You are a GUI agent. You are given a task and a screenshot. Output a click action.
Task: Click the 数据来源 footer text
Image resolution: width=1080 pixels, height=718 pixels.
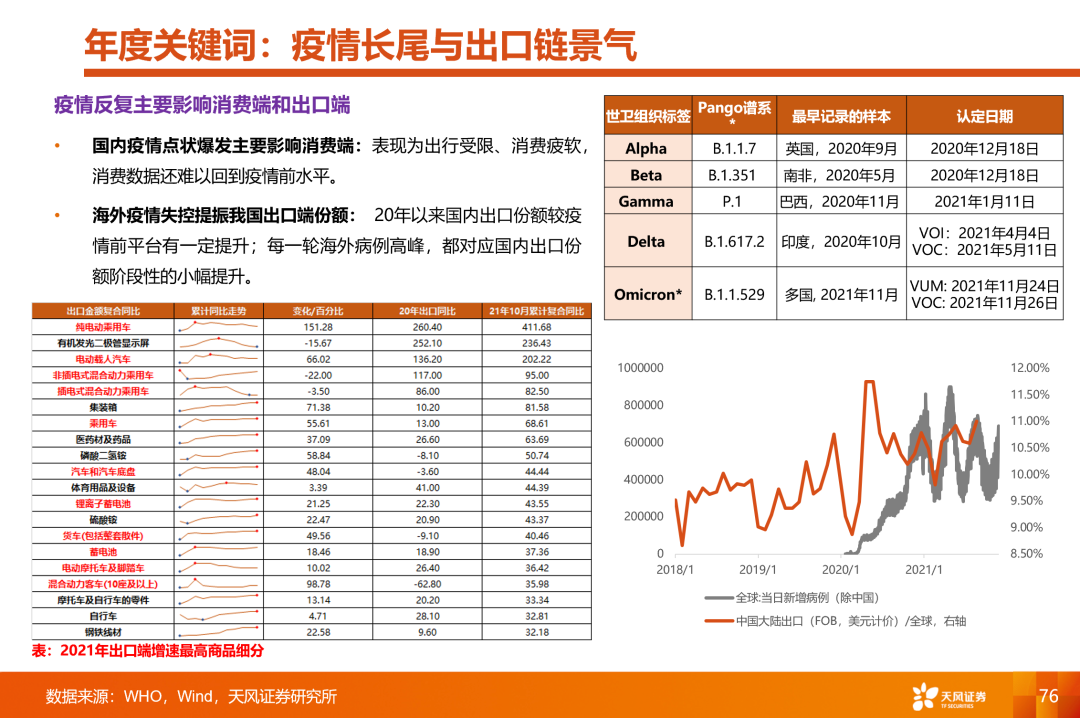click(x=190, y=696)
